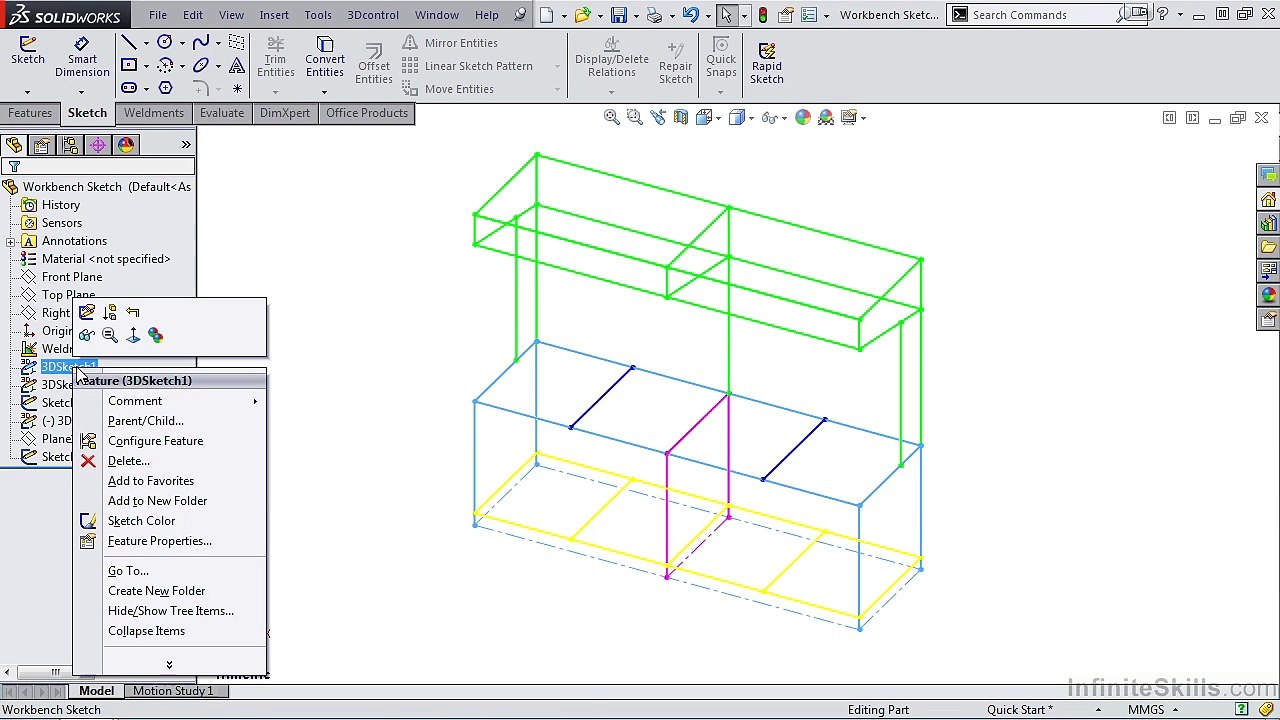Click Zoom to Area in view toolbar
1280x720 pixels.
click(634, 117)
